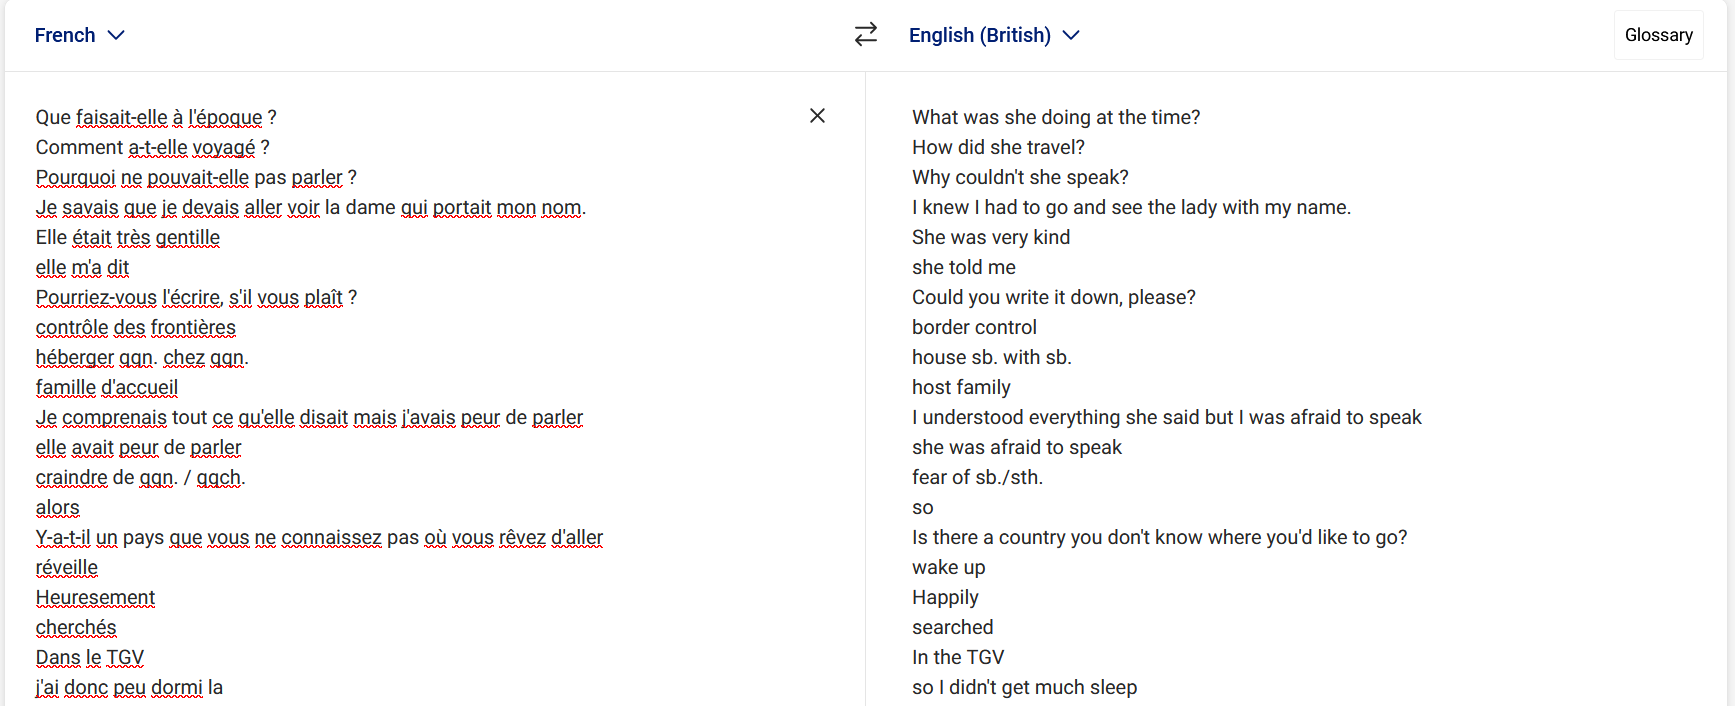
Task: Click the translated text "host family"
Action: tap(961, 388)
